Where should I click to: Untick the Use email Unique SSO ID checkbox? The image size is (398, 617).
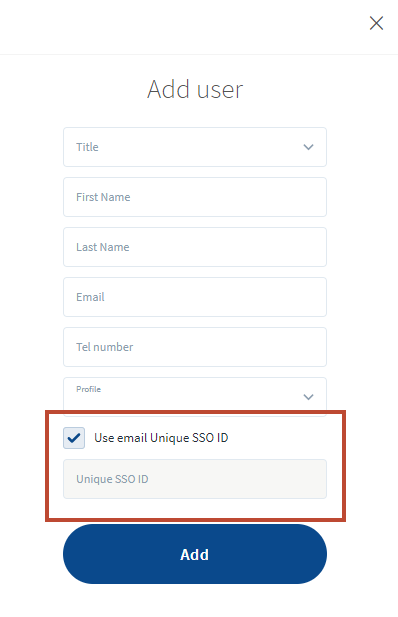point(74,438)
